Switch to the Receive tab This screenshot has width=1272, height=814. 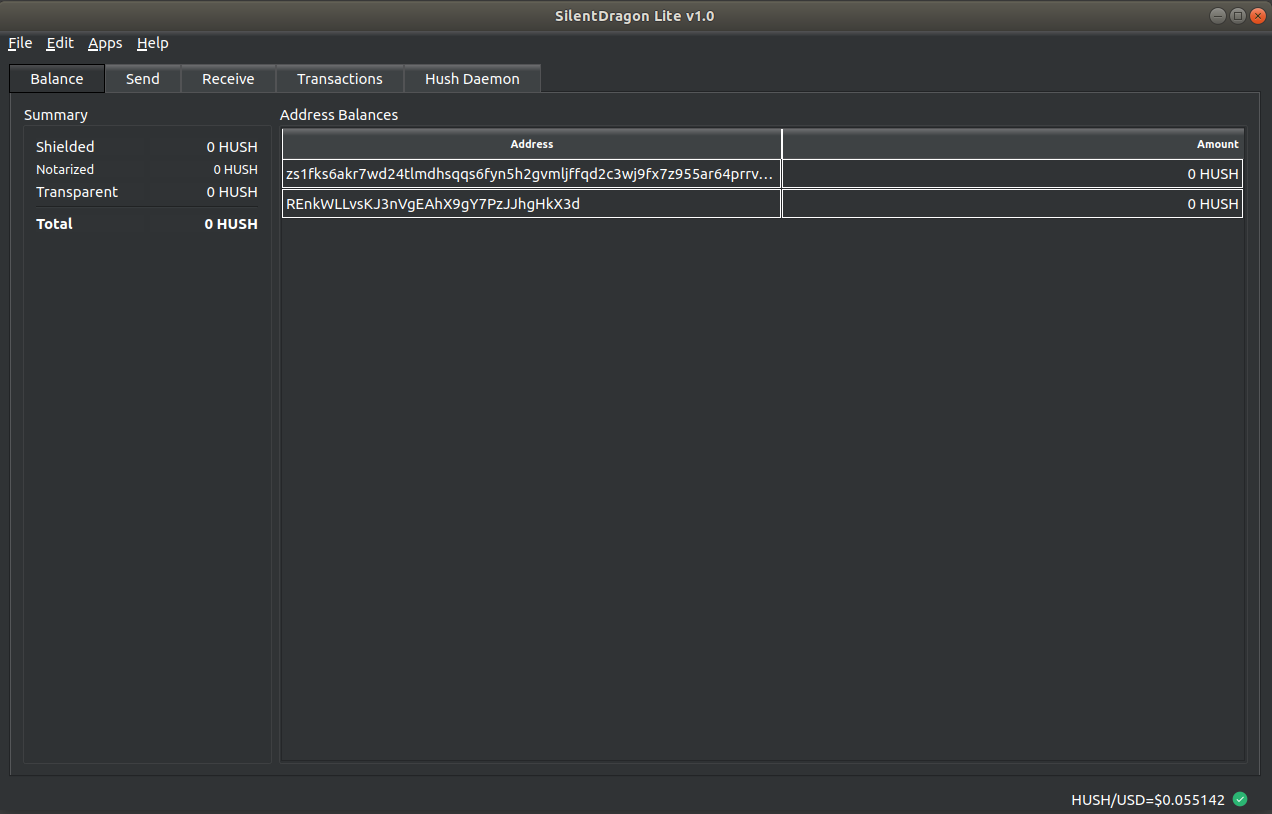pyautogui.click(x=228, y=79)
